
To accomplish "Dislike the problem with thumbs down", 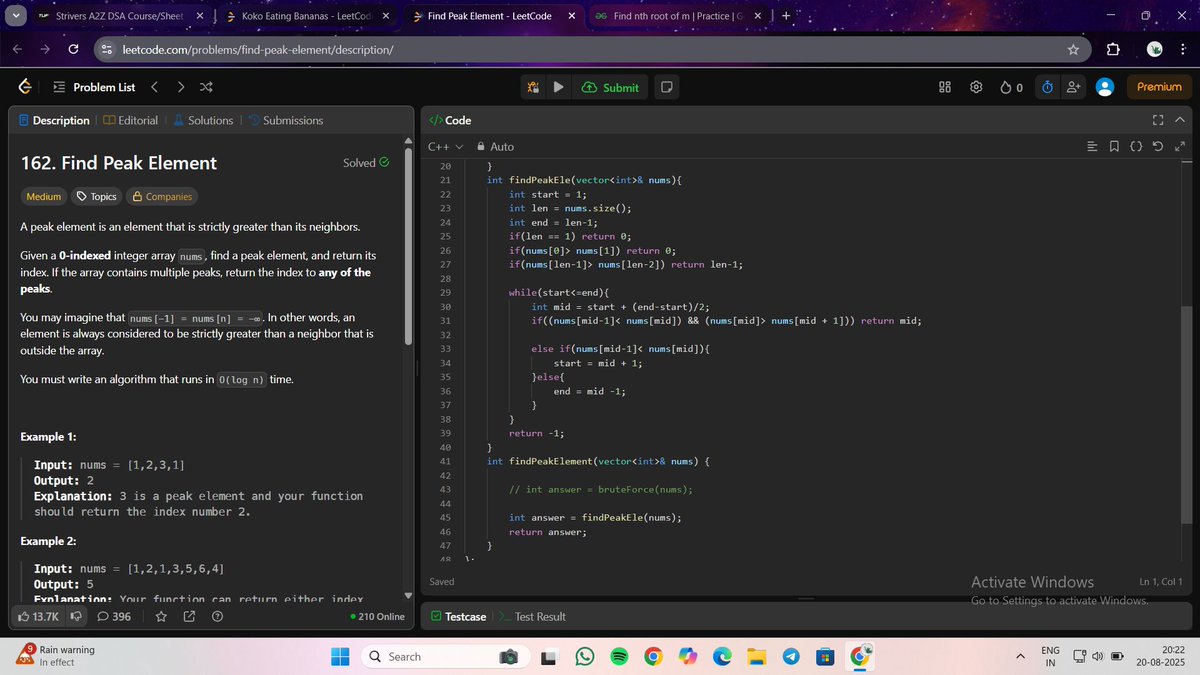I will pyautogui.click(x=76, y=616).
